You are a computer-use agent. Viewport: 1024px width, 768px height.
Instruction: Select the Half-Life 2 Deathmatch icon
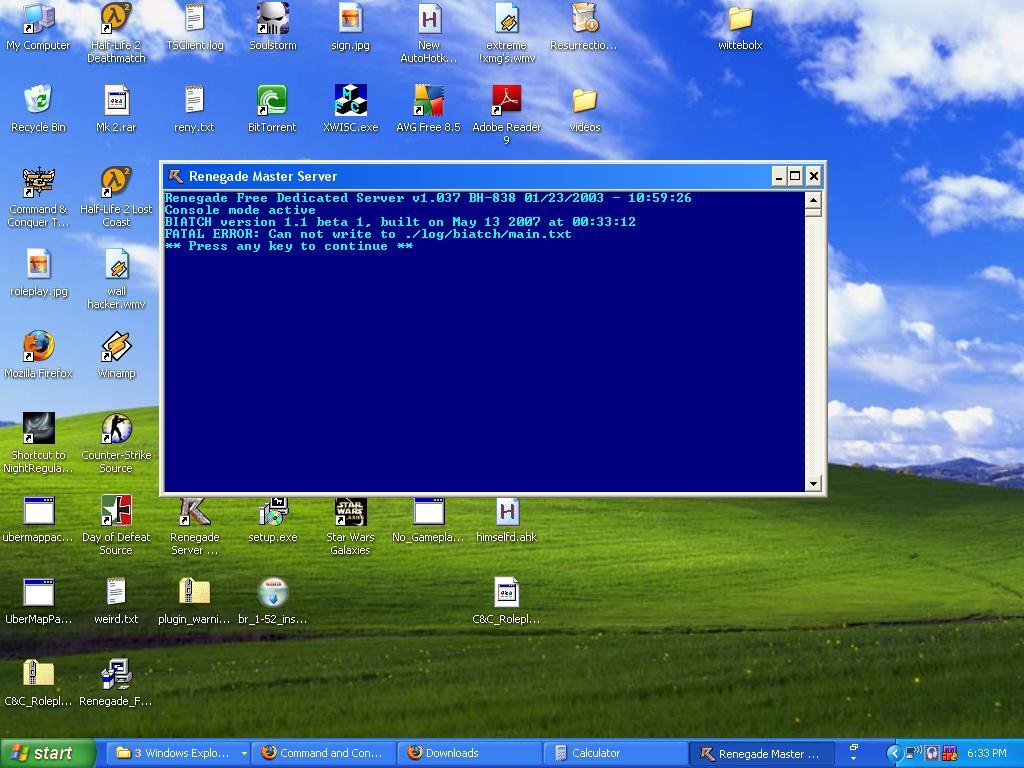(x=116, y=19)
